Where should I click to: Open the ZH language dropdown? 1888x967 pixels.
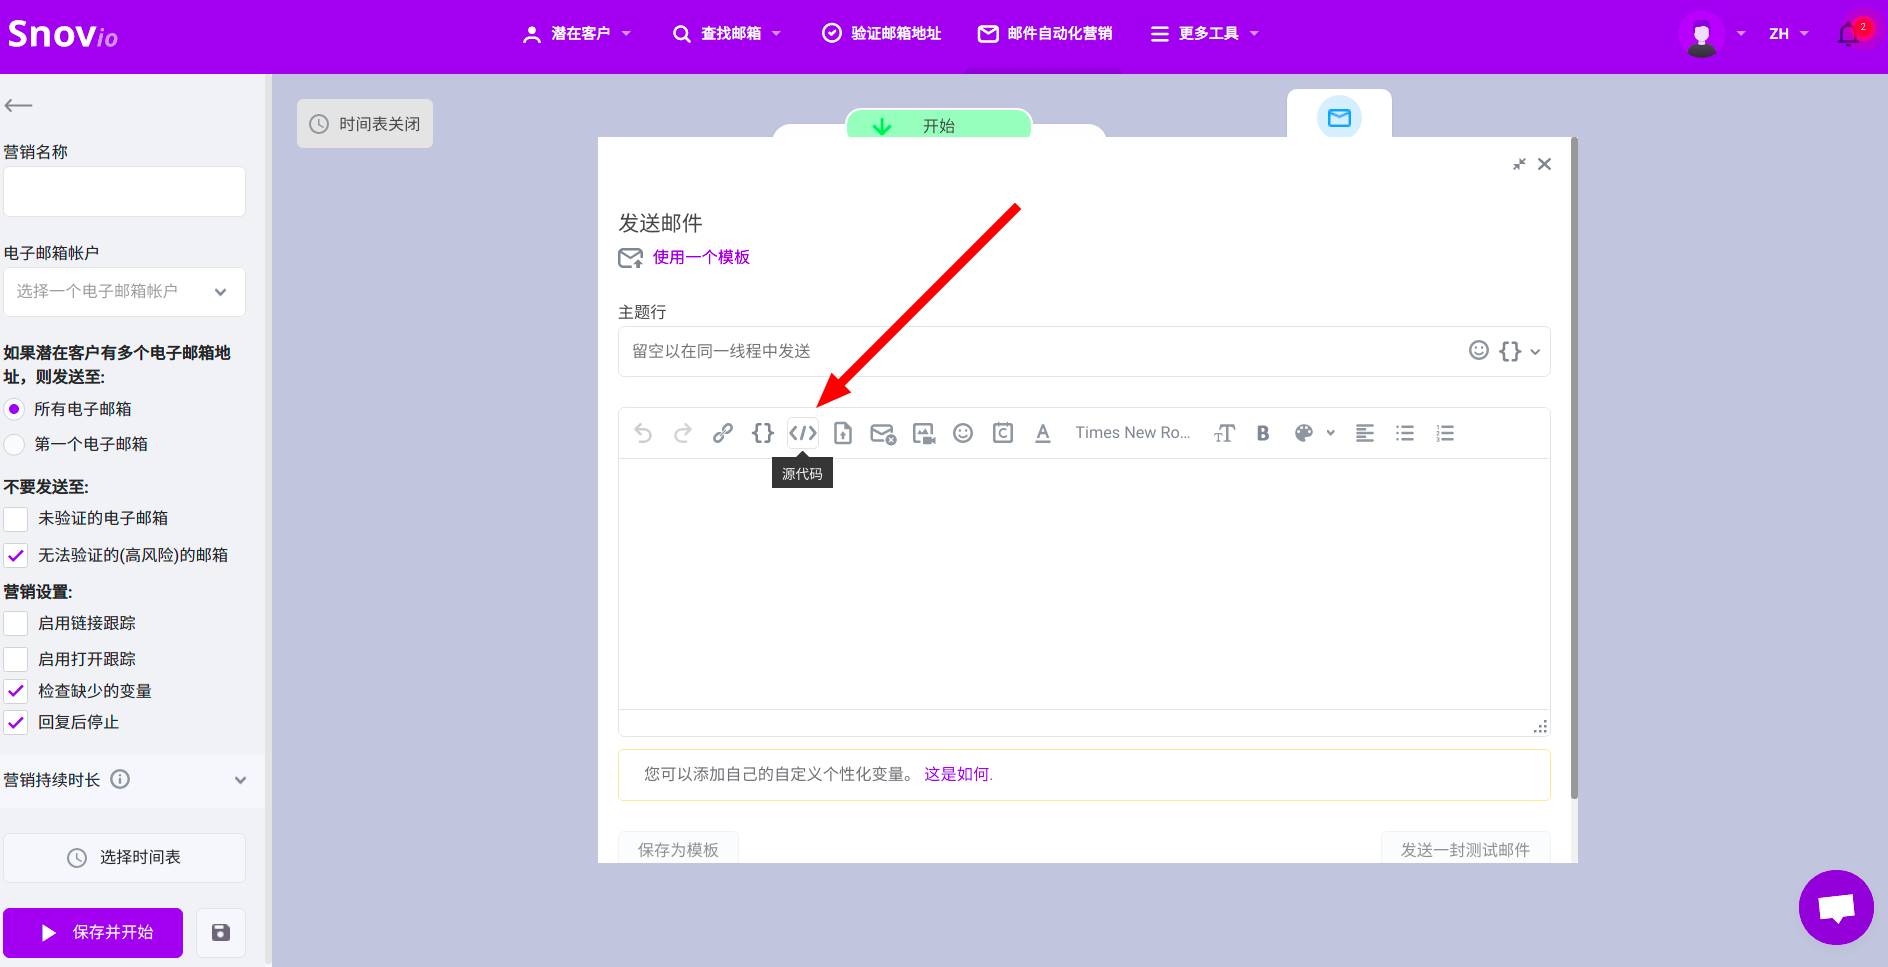click(1788, 34)
